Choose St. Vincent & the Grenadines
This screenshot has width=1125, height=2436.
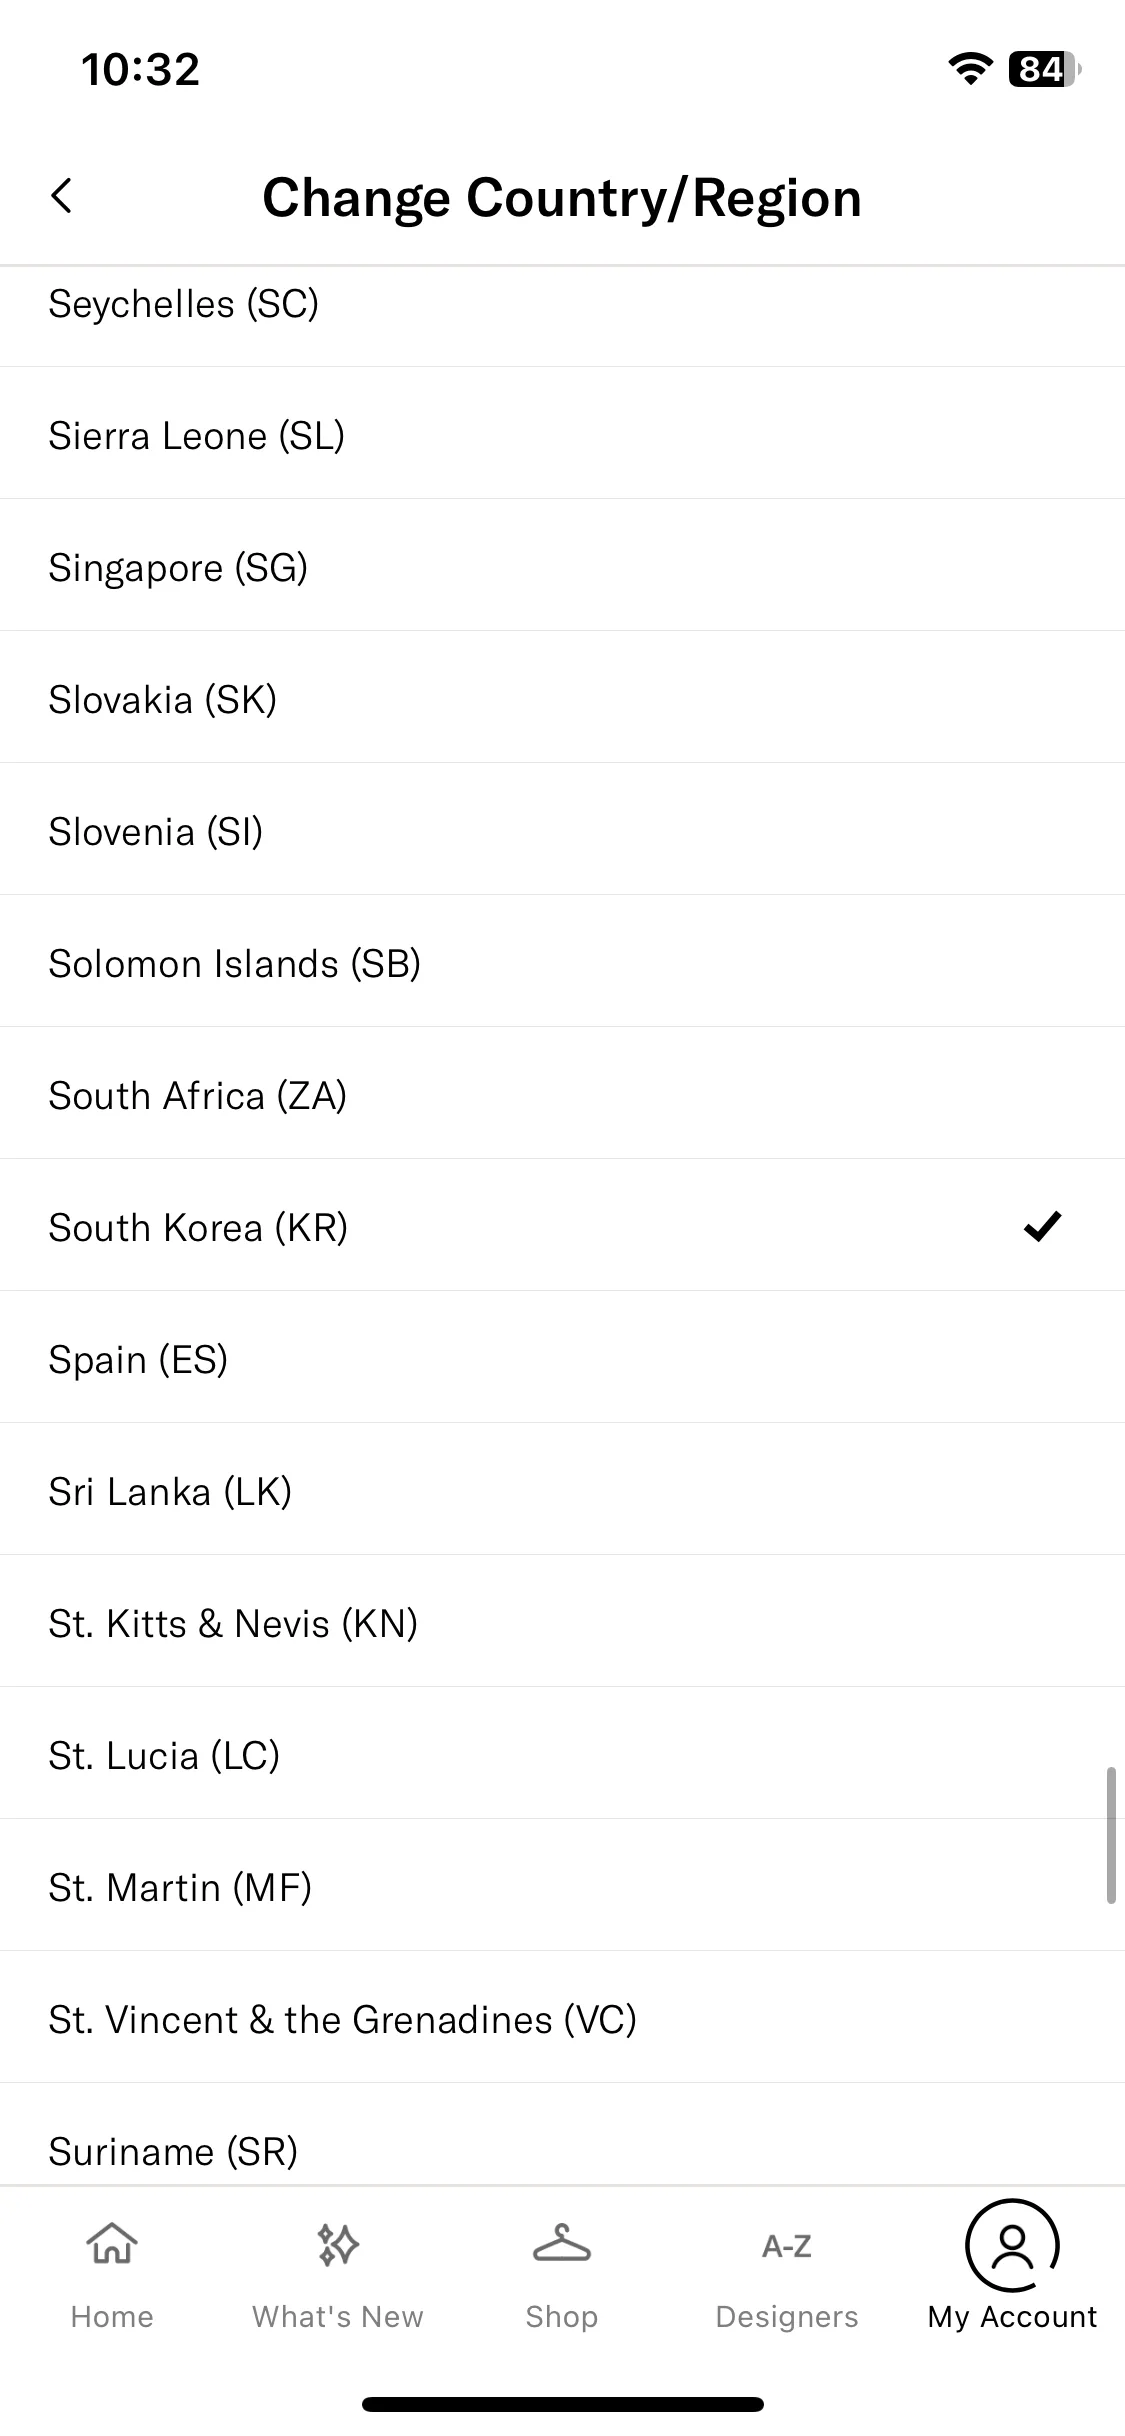click(562, 2017)
